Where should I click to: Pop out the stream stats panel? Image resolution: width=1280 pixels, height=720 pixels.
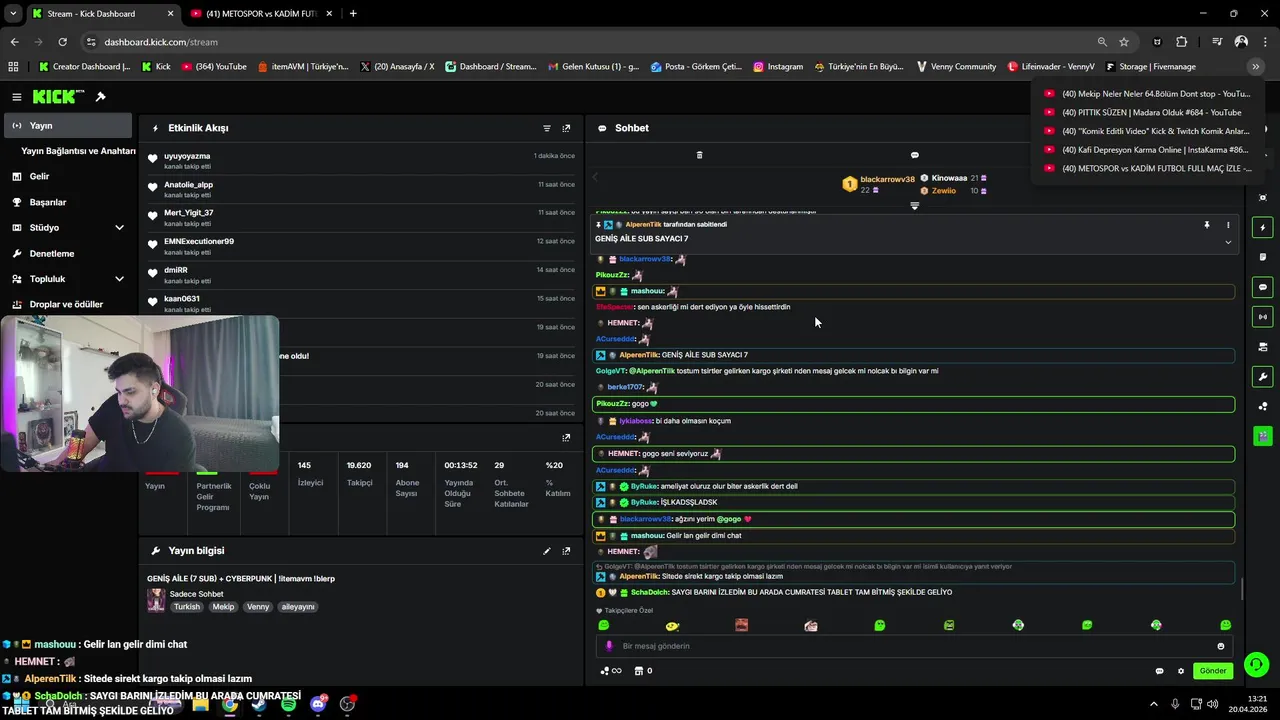click(566, 437)
